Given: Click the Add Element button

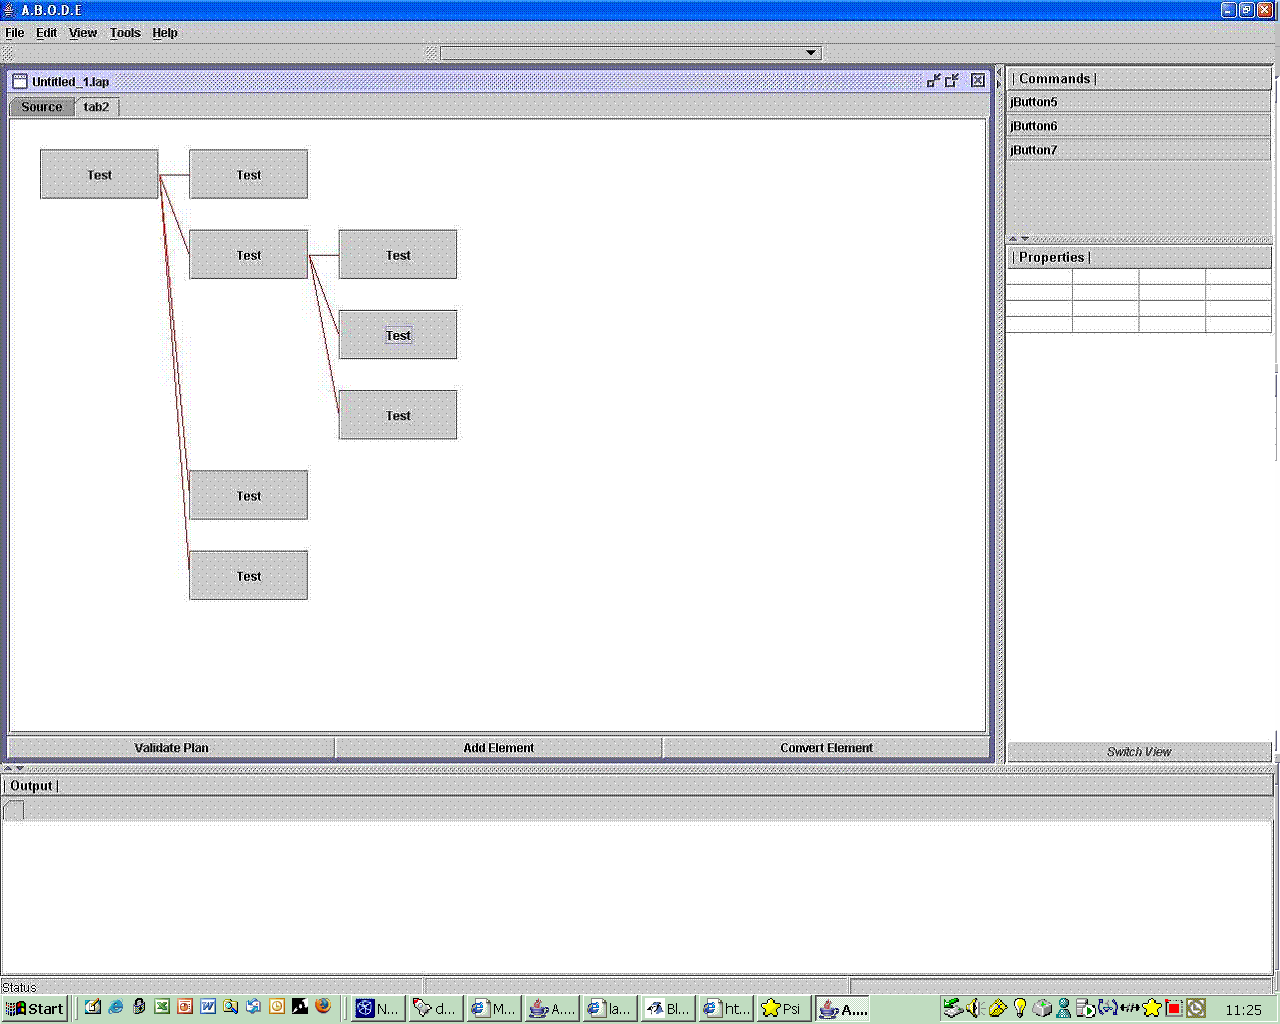Looking at the screenshot, I should (x=498, y=748).
